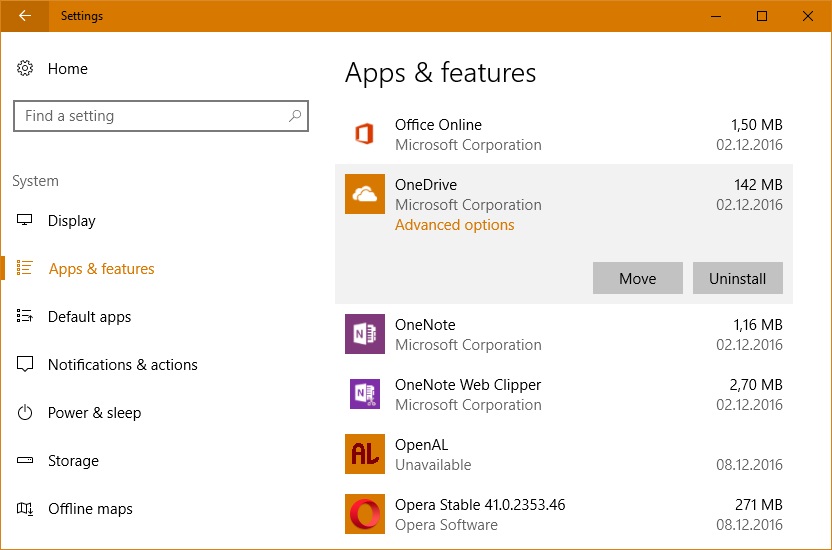The height and width of the screenshot is (550, 832).
Task: Open OneDrive Advanced options link
Action: [x=454, y=225]
